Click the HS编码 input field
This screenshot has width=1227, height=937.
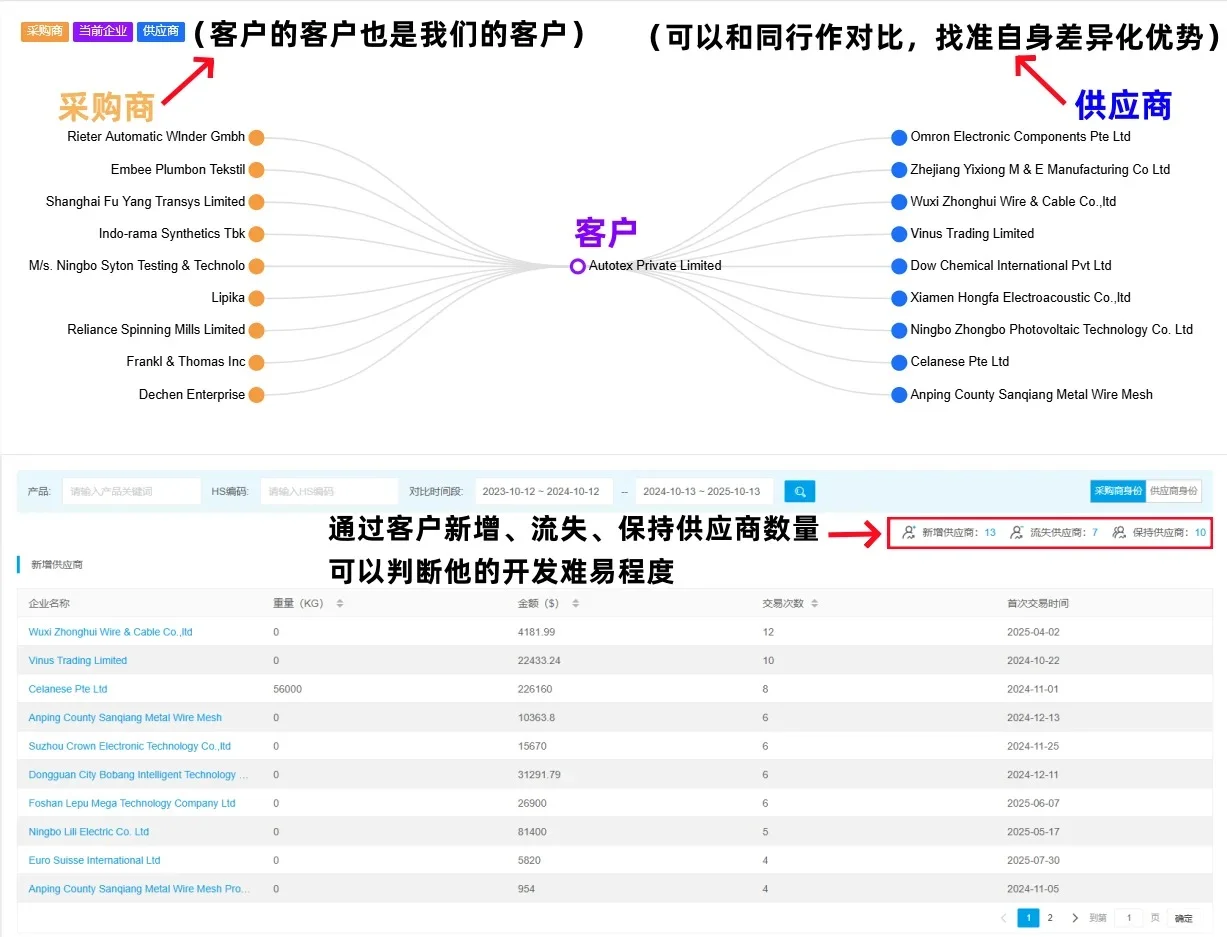[329, 491]
